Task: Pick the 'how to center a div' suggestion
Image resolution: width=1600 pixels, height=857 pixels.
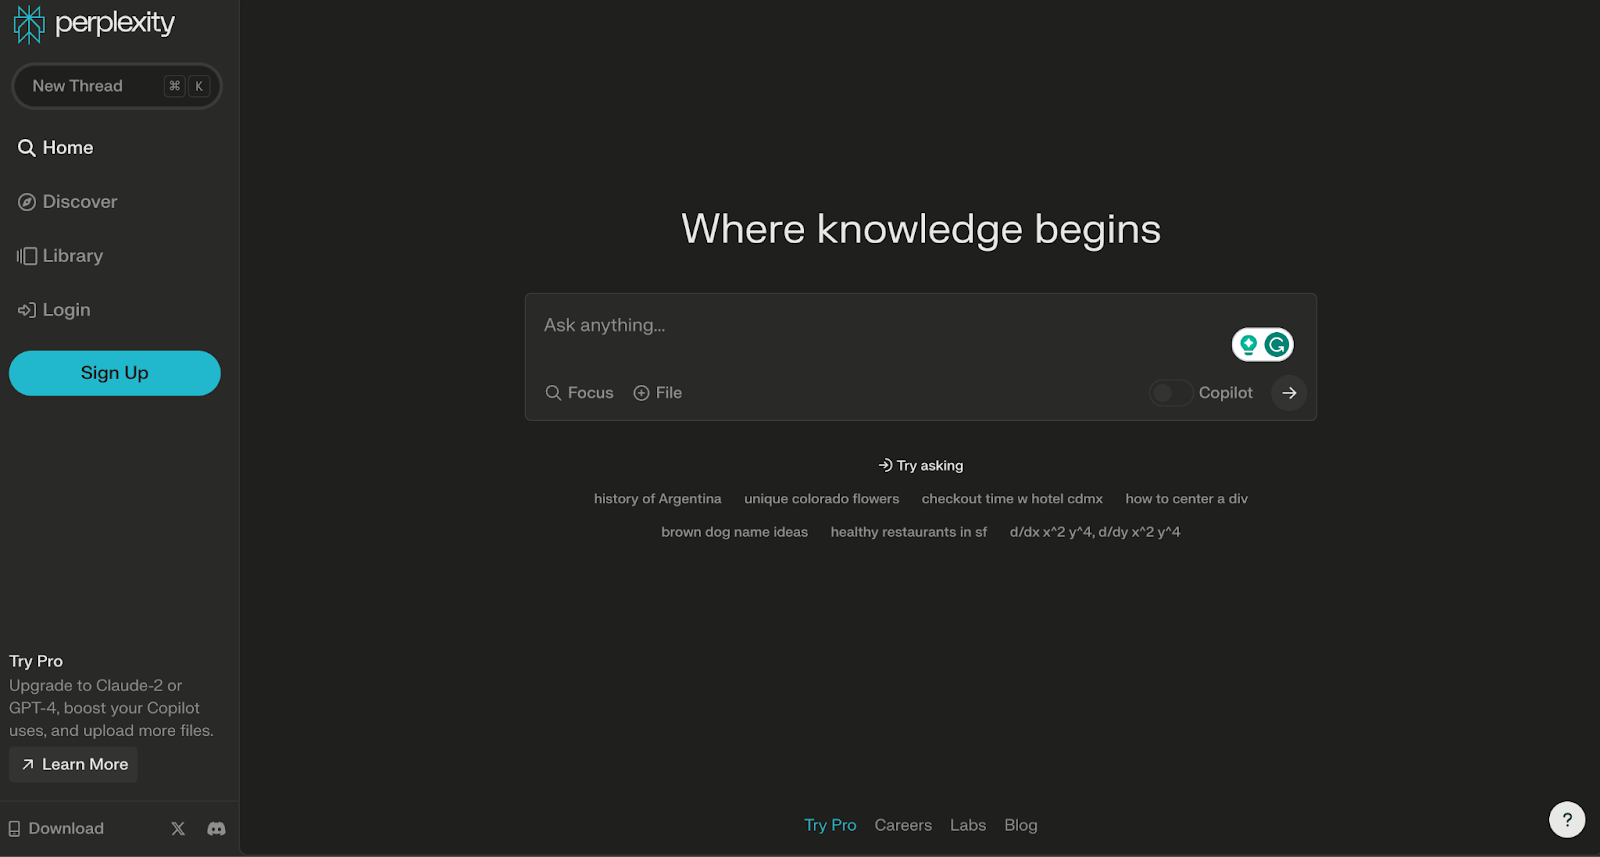Action: (x=1186, y=499)
